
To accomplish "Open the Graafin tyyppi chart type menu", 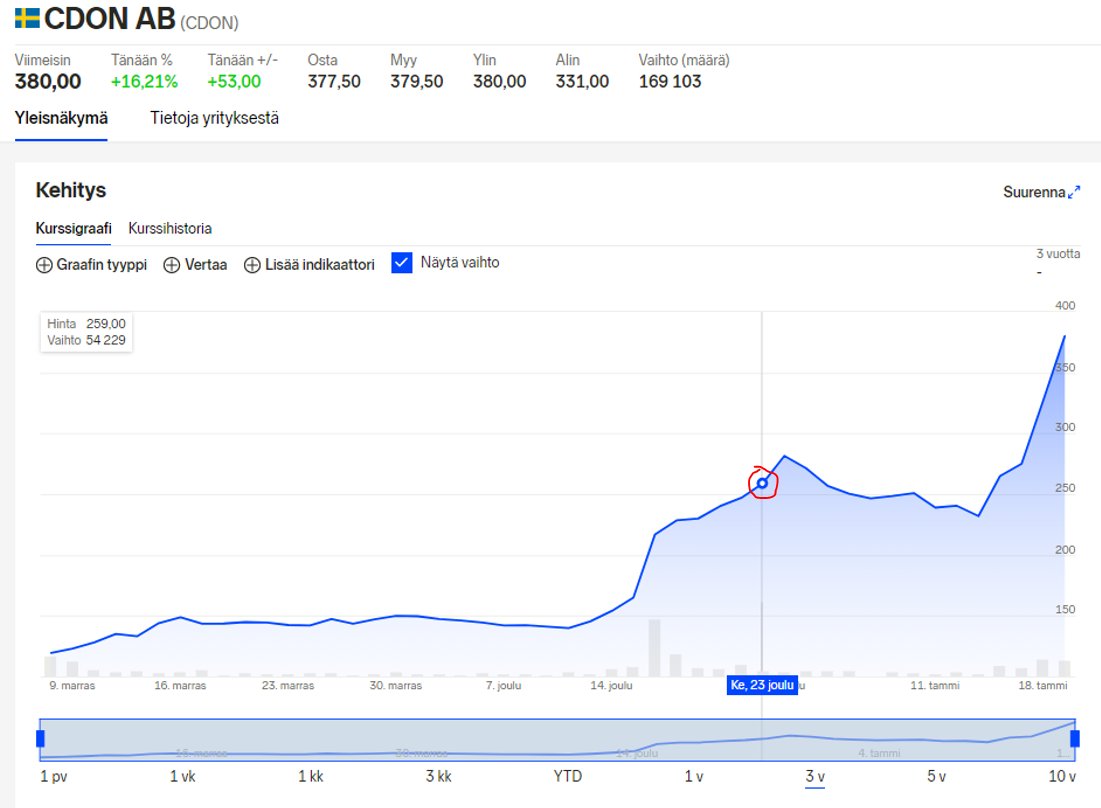I will [x=91, y=265].
